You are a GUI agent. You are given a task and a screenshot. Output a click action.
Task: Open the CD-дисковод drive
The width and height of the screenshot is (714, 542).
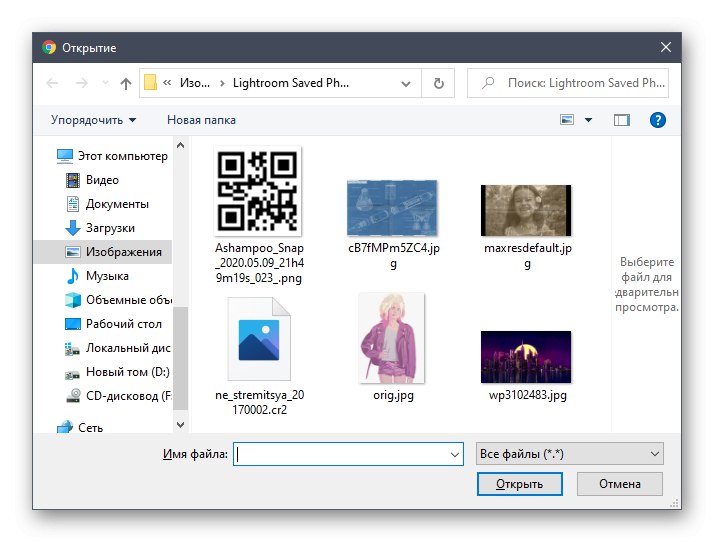click(x=118, y=396)
